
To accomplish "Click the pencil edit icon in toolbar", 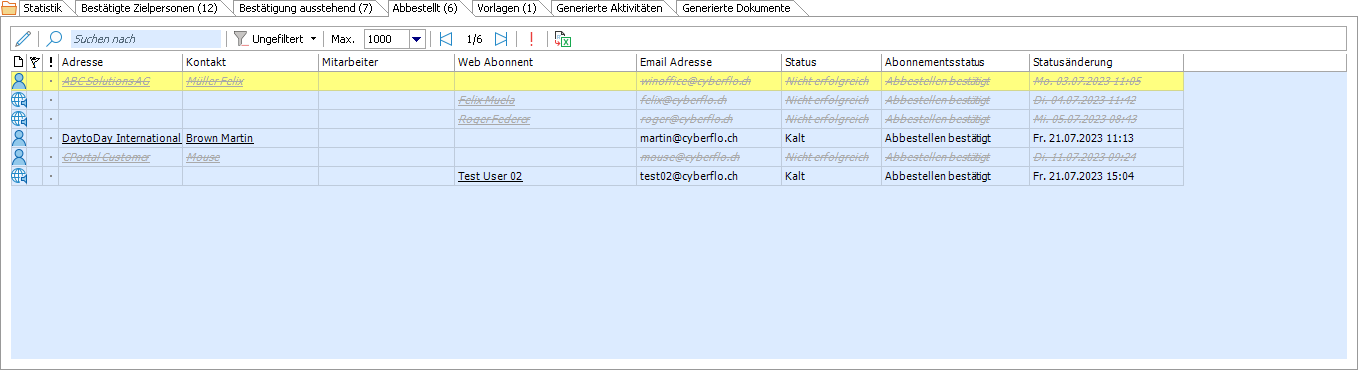I will pyautogui.click(x=23, y=39).
